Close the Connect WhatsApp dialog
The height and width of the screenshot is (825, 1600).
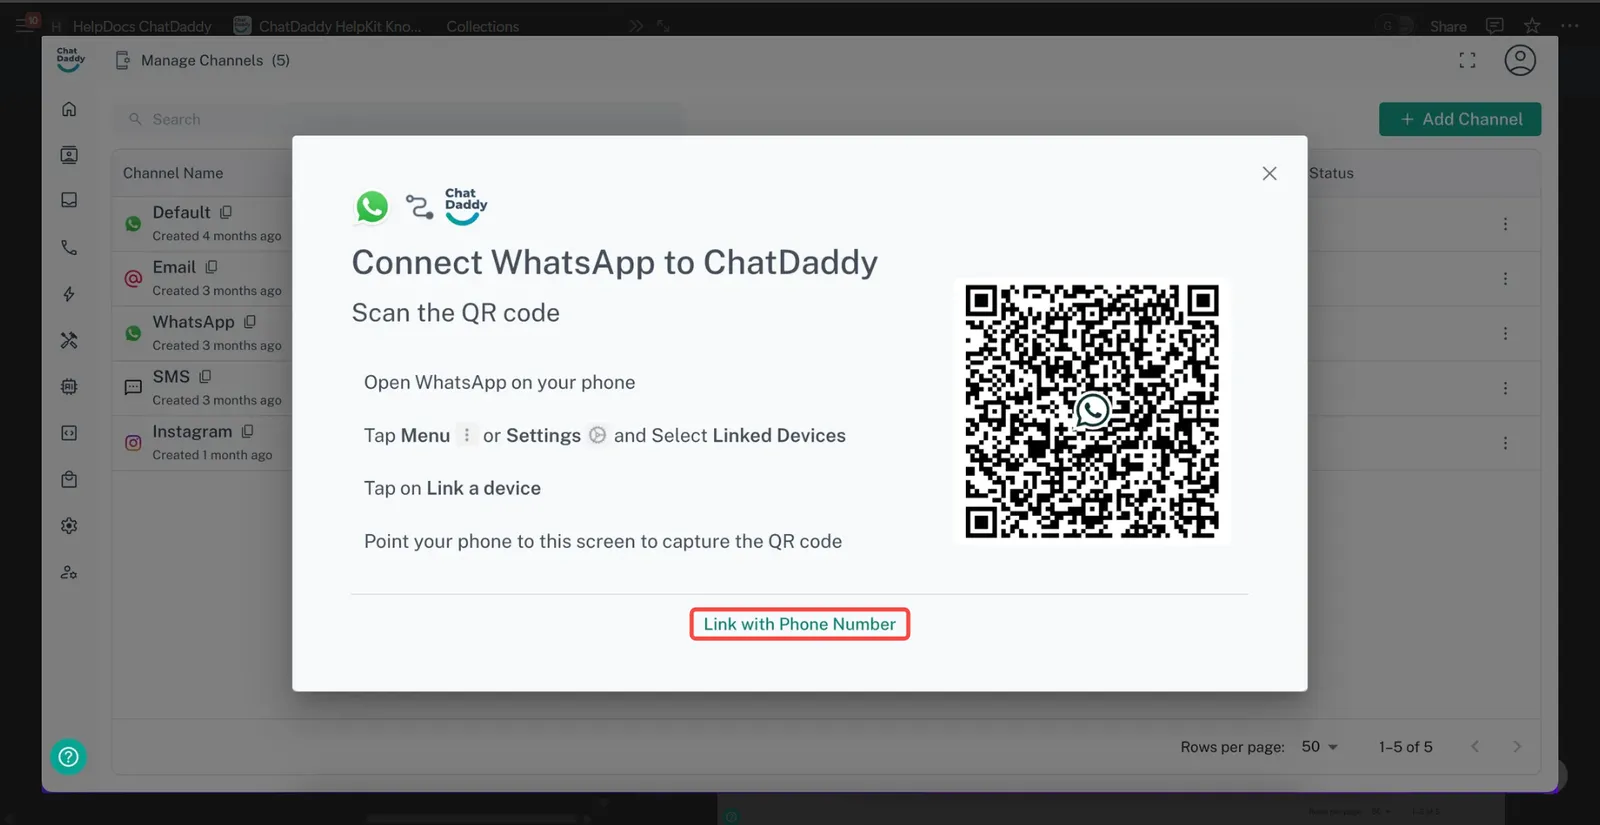point(1269,173)
